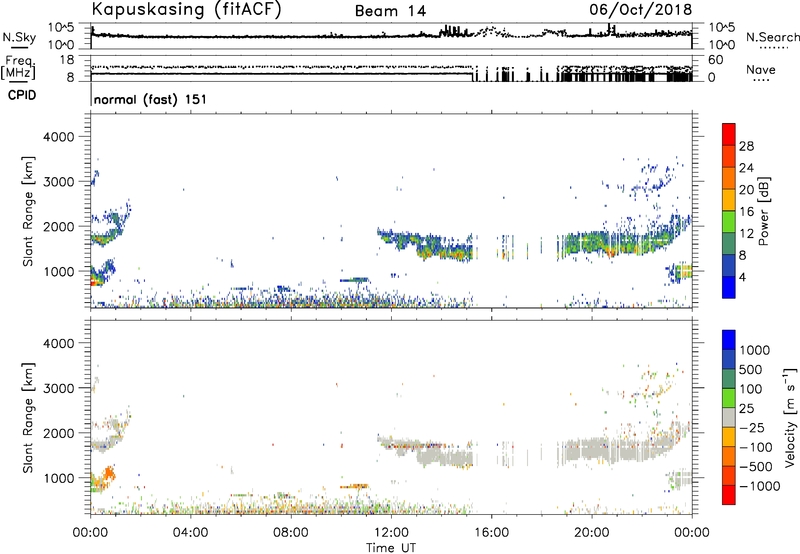Click the power panel 'Slant Range [km]' label
The width and height of the screenshot is (800, 554).
28,211
